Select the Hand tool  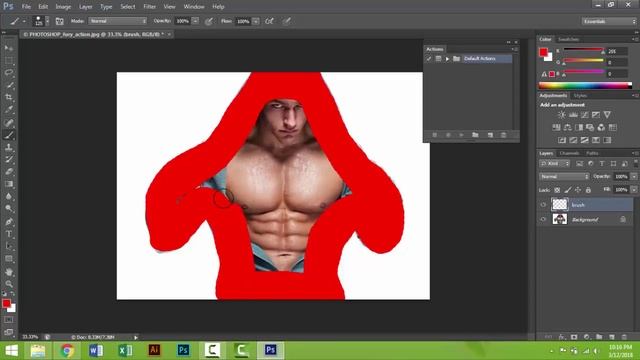9,272
